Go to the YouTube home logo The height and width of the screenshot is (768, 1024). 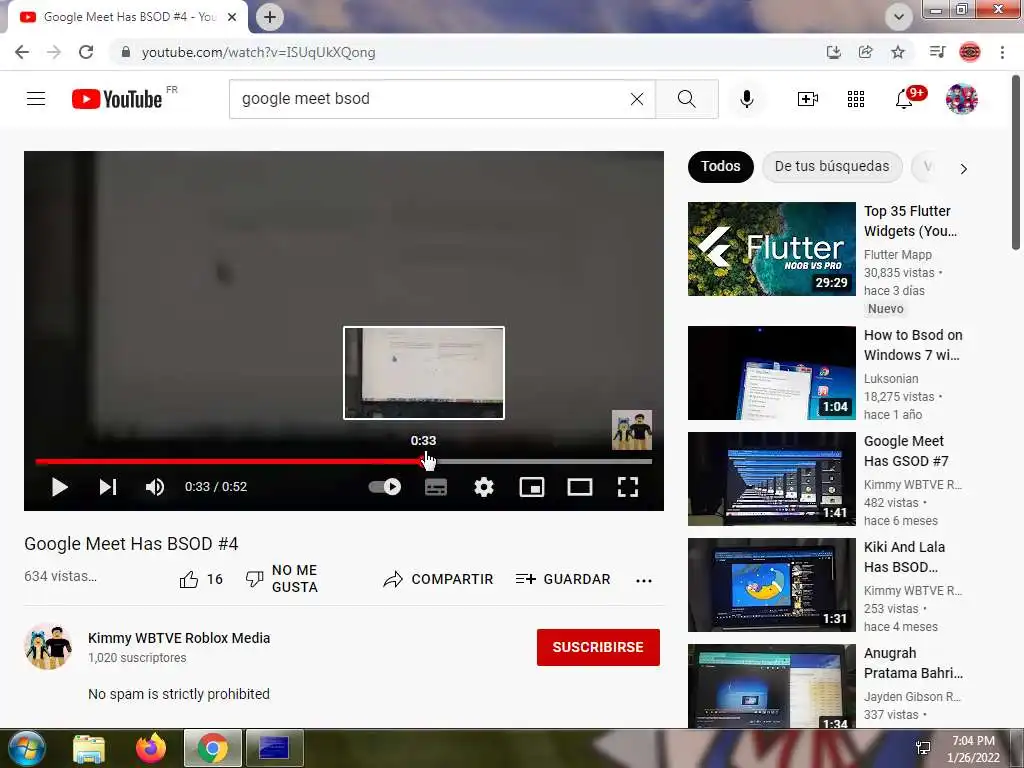[117, 99]
